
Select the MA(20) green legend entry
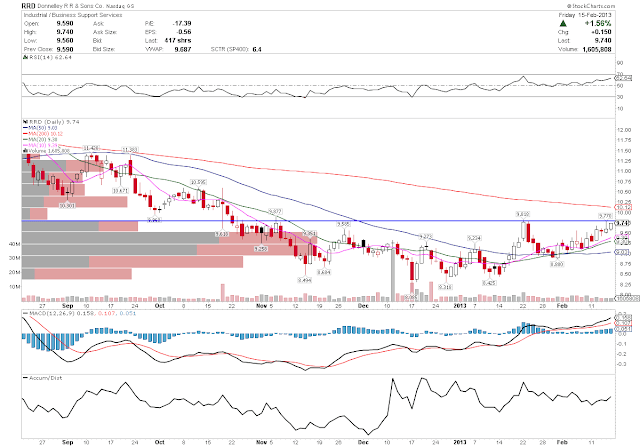click(40, 139)
